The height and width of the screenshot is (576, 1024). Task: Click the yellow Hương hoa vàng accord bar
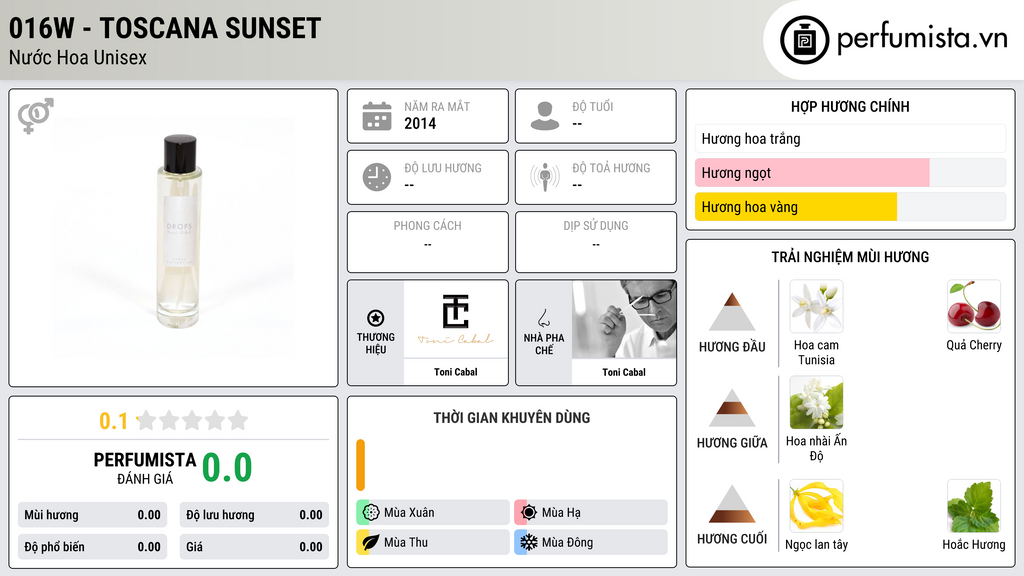click(x=795, y=207)
